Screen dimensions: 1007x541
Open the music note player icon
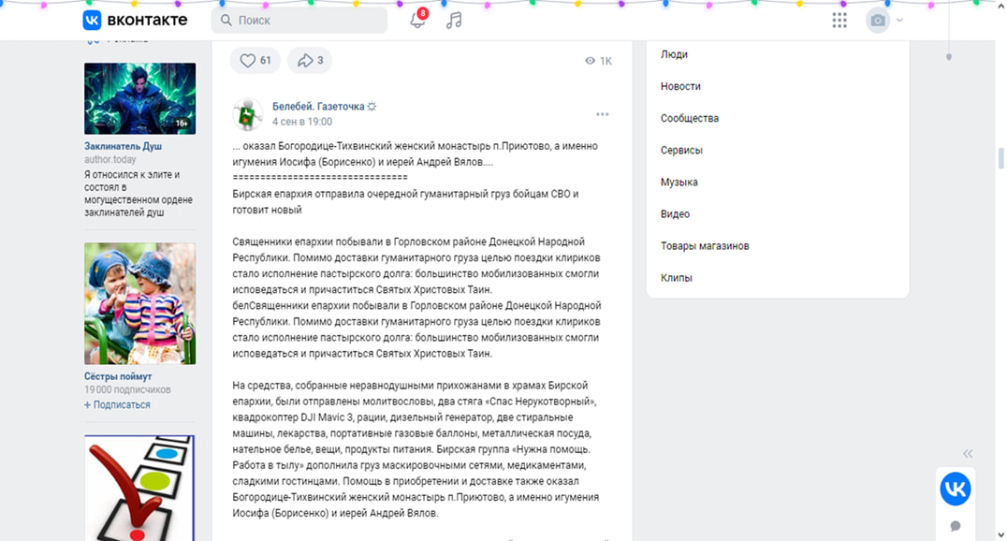click(454, 20)
